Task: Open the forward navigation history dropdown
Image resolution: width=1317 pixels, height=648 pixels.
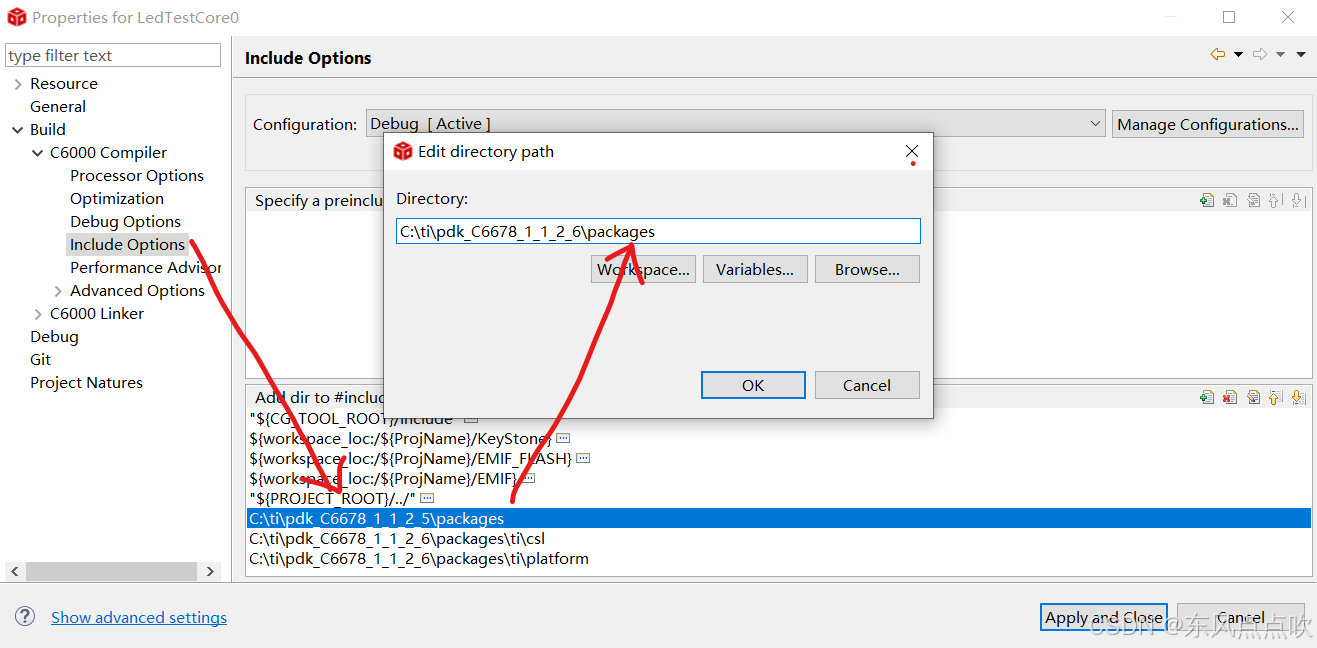Action: pos(1280,55)
